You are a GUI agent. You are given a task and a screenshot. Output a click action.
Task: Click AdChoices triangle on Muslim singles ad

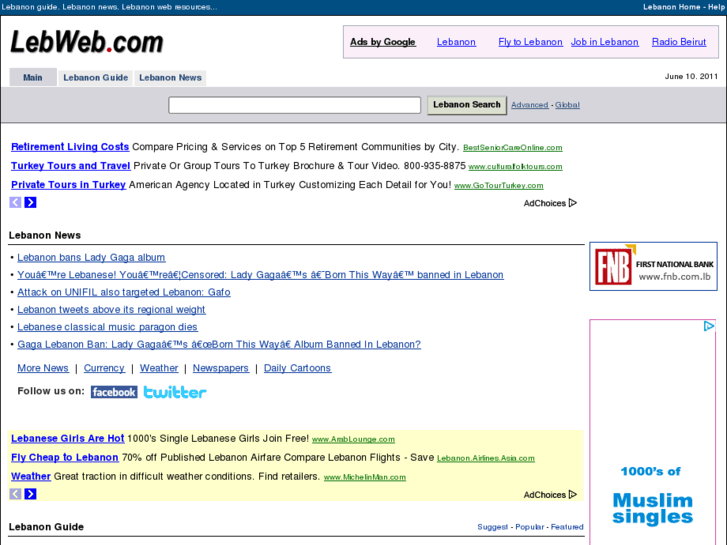[708, 326]
